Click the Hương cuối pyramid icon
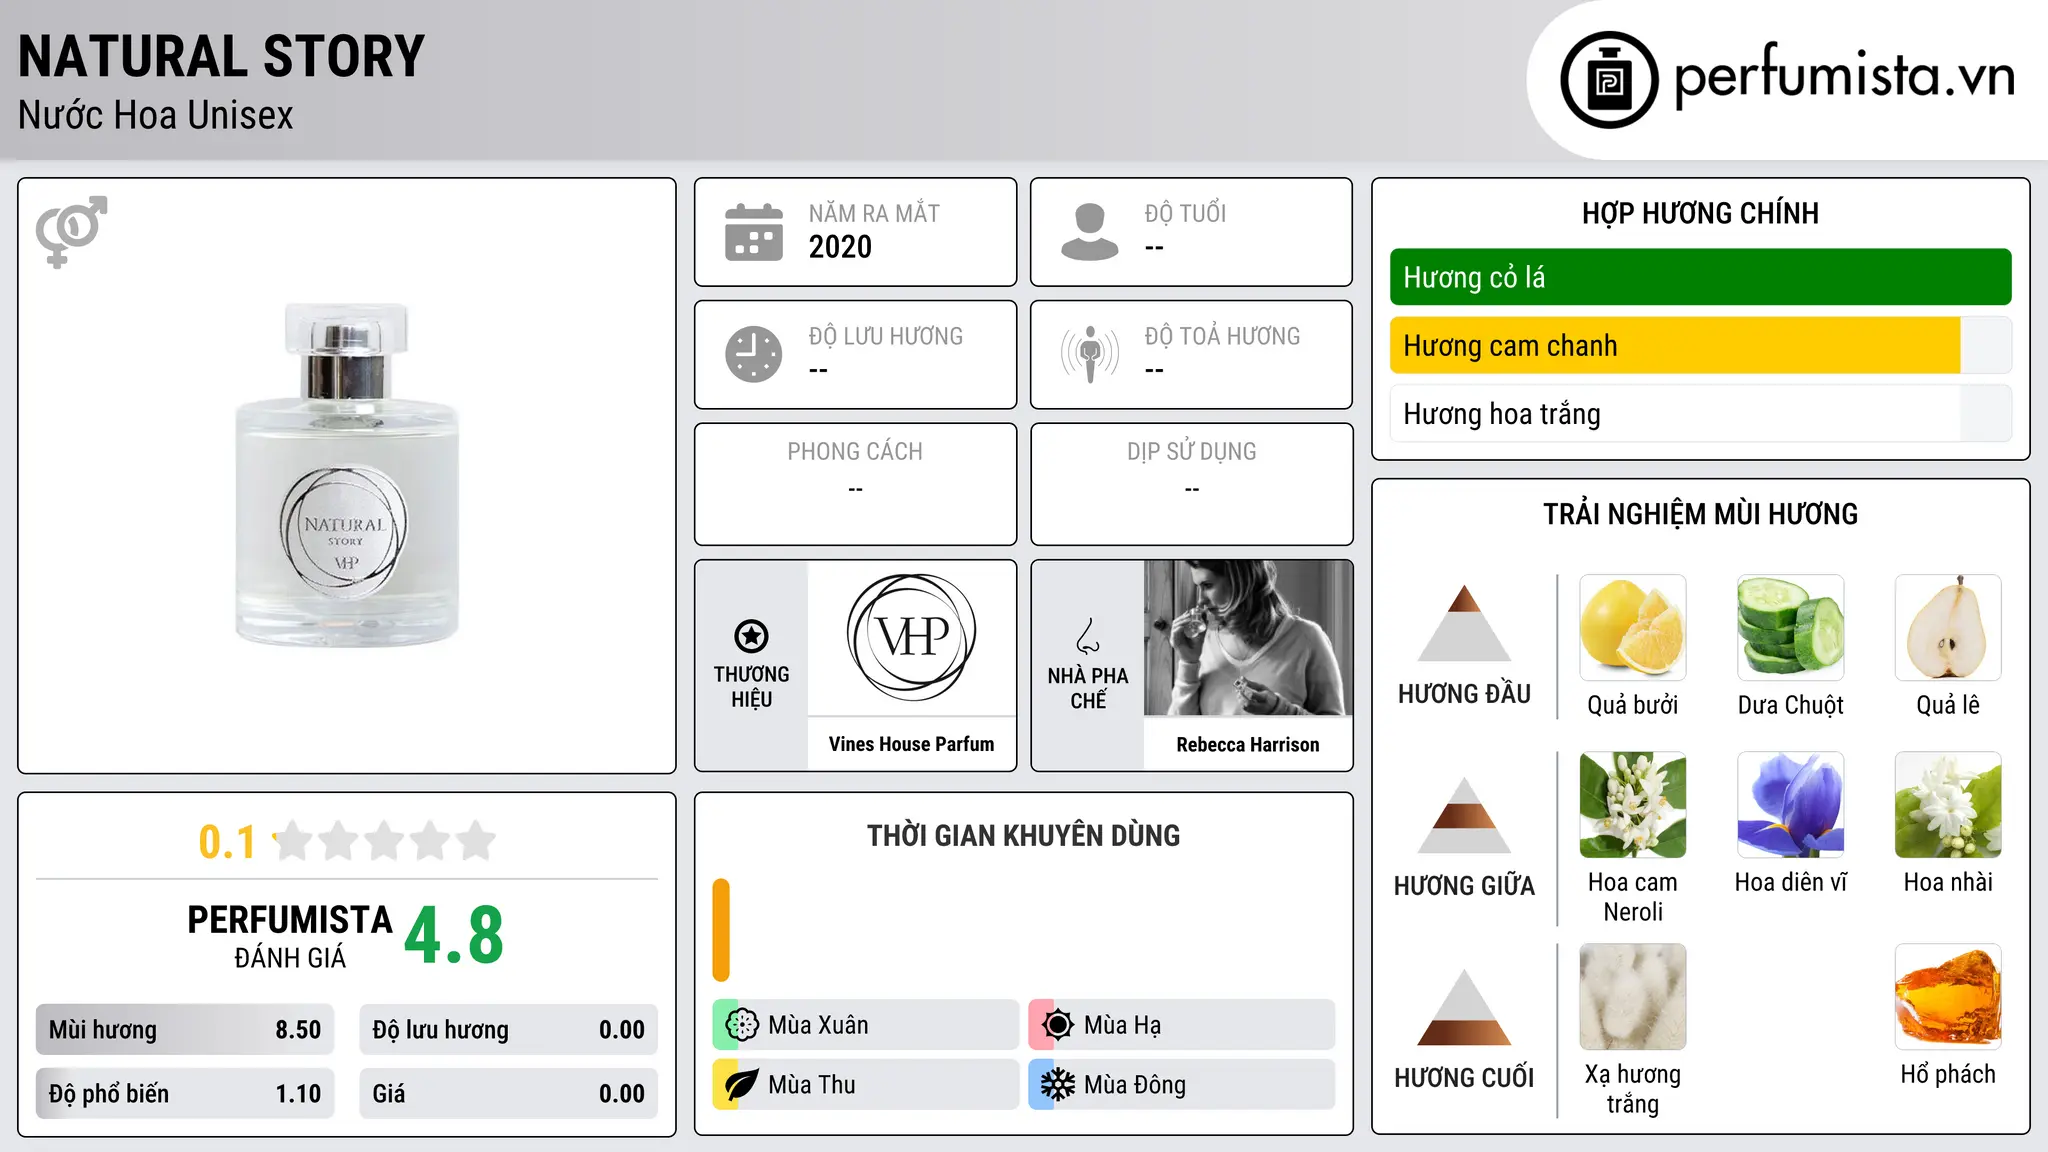This screenshot has width=2048, height=1152. pos(1464,1007)
